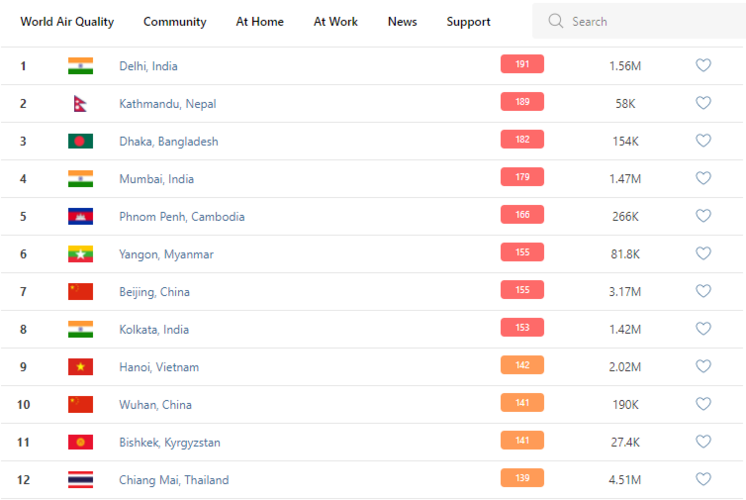Click the Cambodia flag icon
Screen dimensions: 746x500
pyautogui.click(x=80, y=216)
